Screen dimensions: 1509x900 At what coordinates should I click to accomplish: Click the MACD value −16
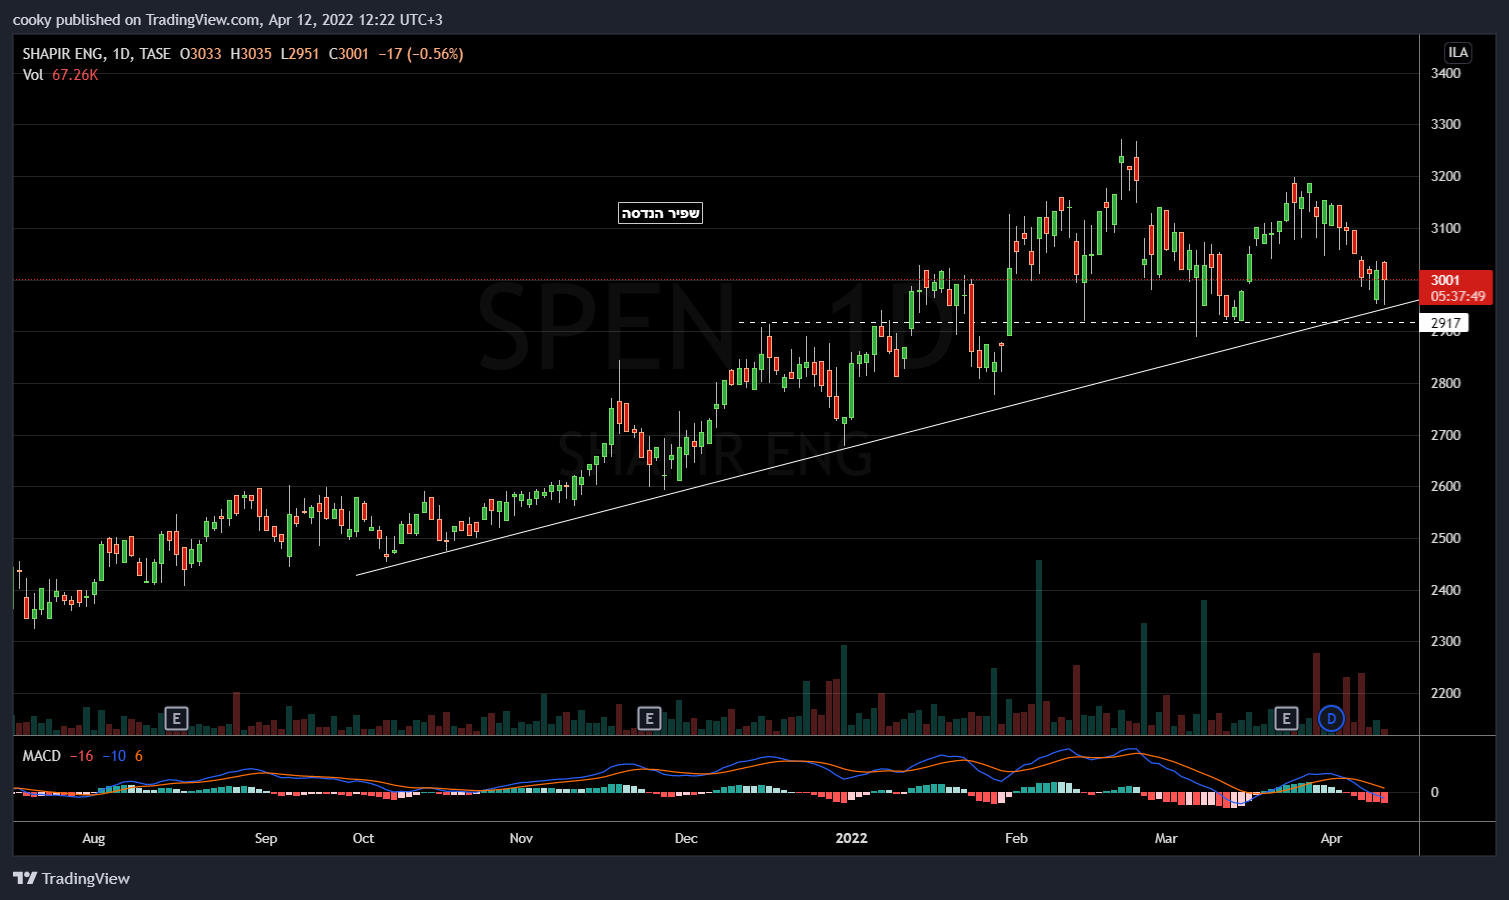[x=82, y=756]
